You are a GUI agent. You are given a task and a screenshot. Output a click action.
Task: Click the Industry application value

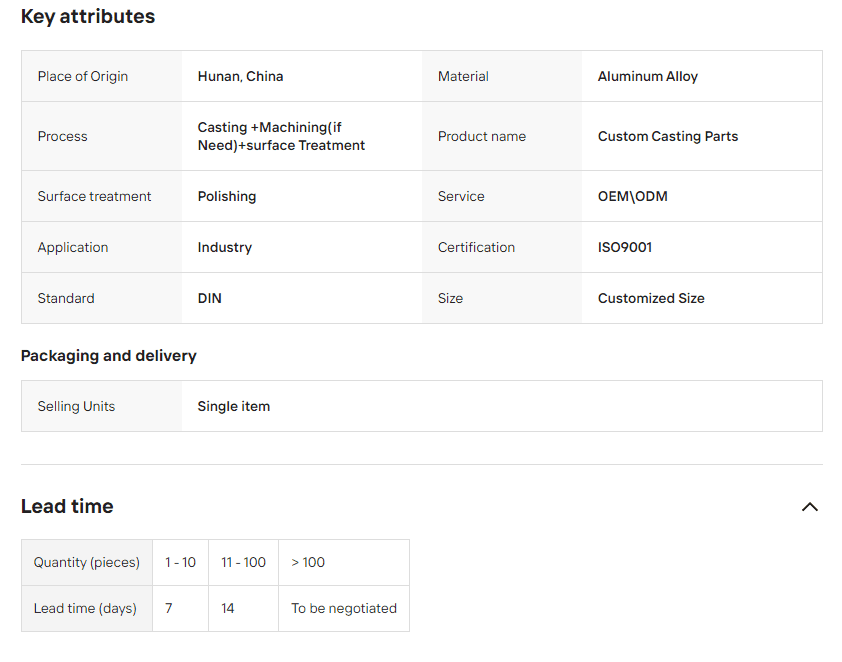(224, 248)
